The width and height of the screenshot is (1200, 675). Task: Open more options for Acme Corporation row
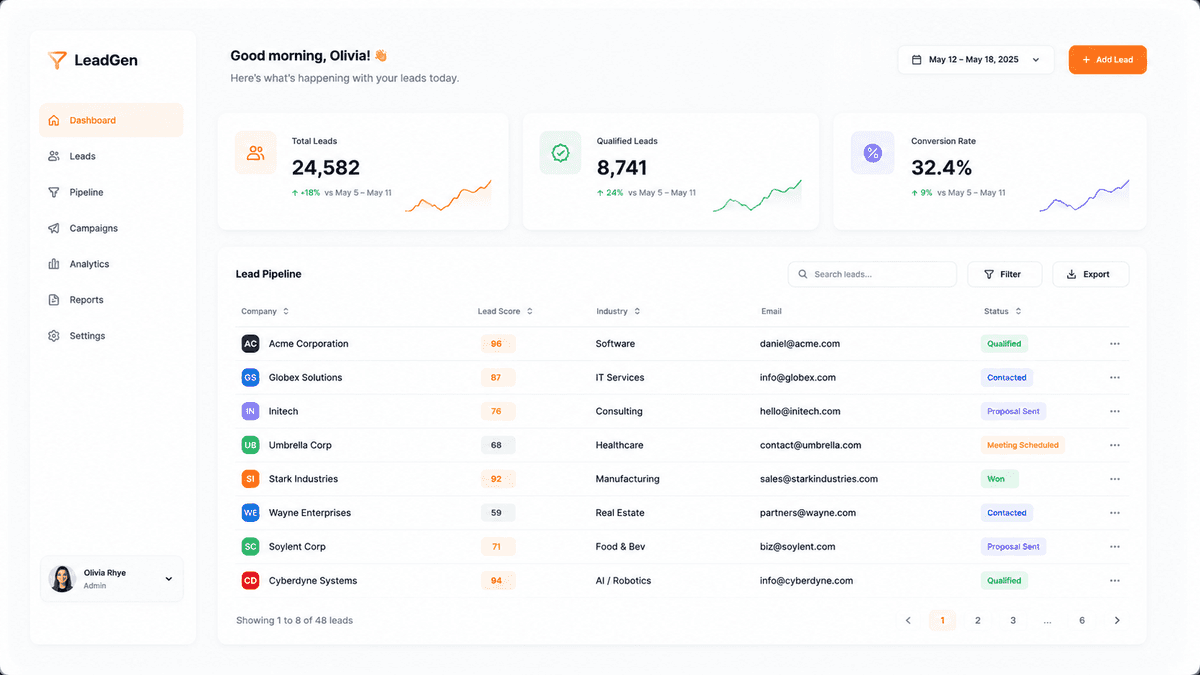pos(1115,344)
